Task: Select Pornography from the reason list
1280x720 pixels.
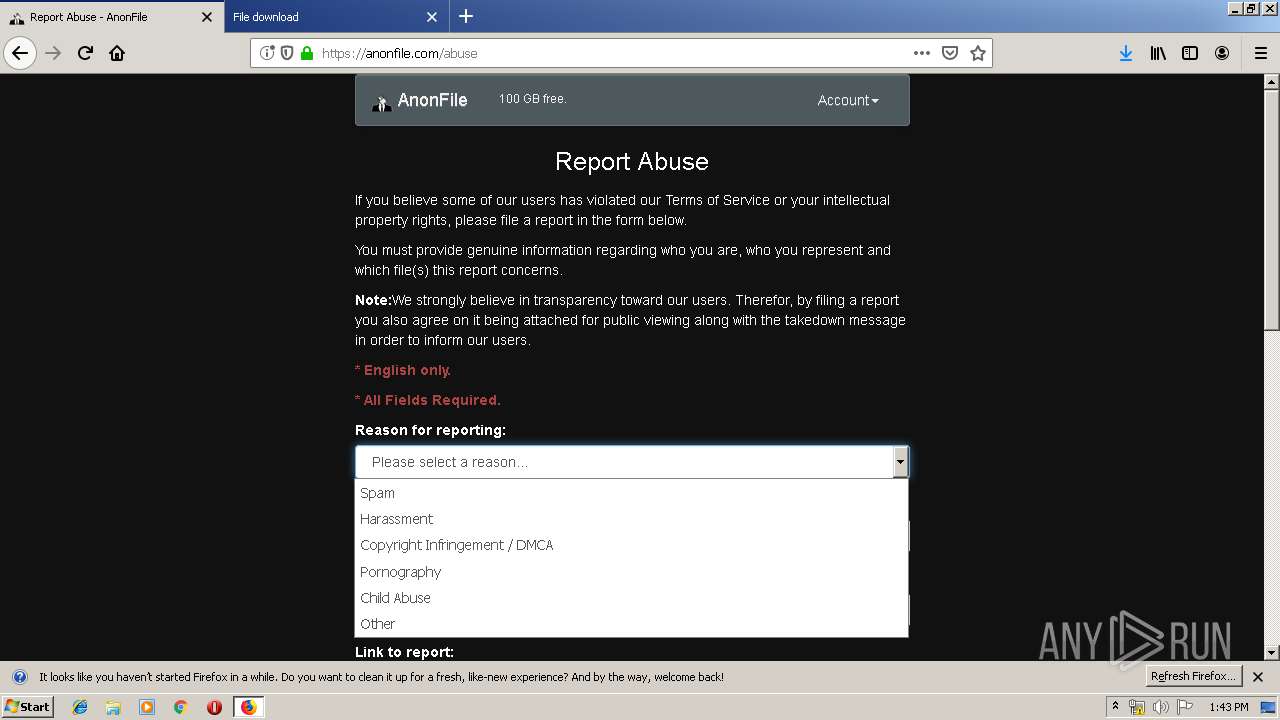Action: click(x=632, y=572)
